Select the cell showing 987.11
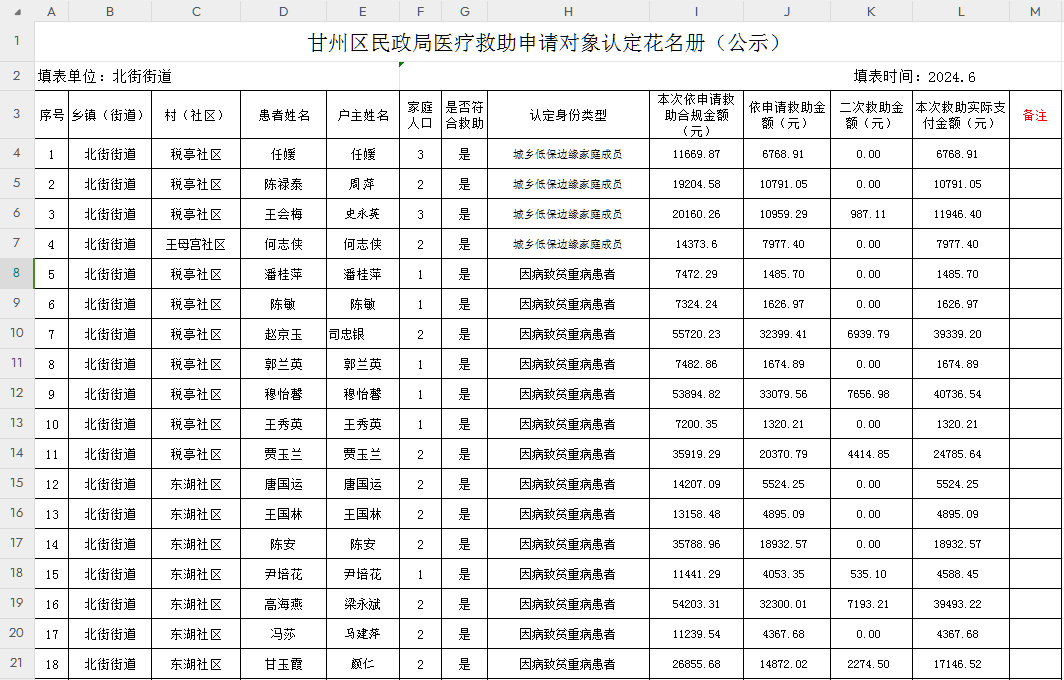 click(x=870, y=214)
